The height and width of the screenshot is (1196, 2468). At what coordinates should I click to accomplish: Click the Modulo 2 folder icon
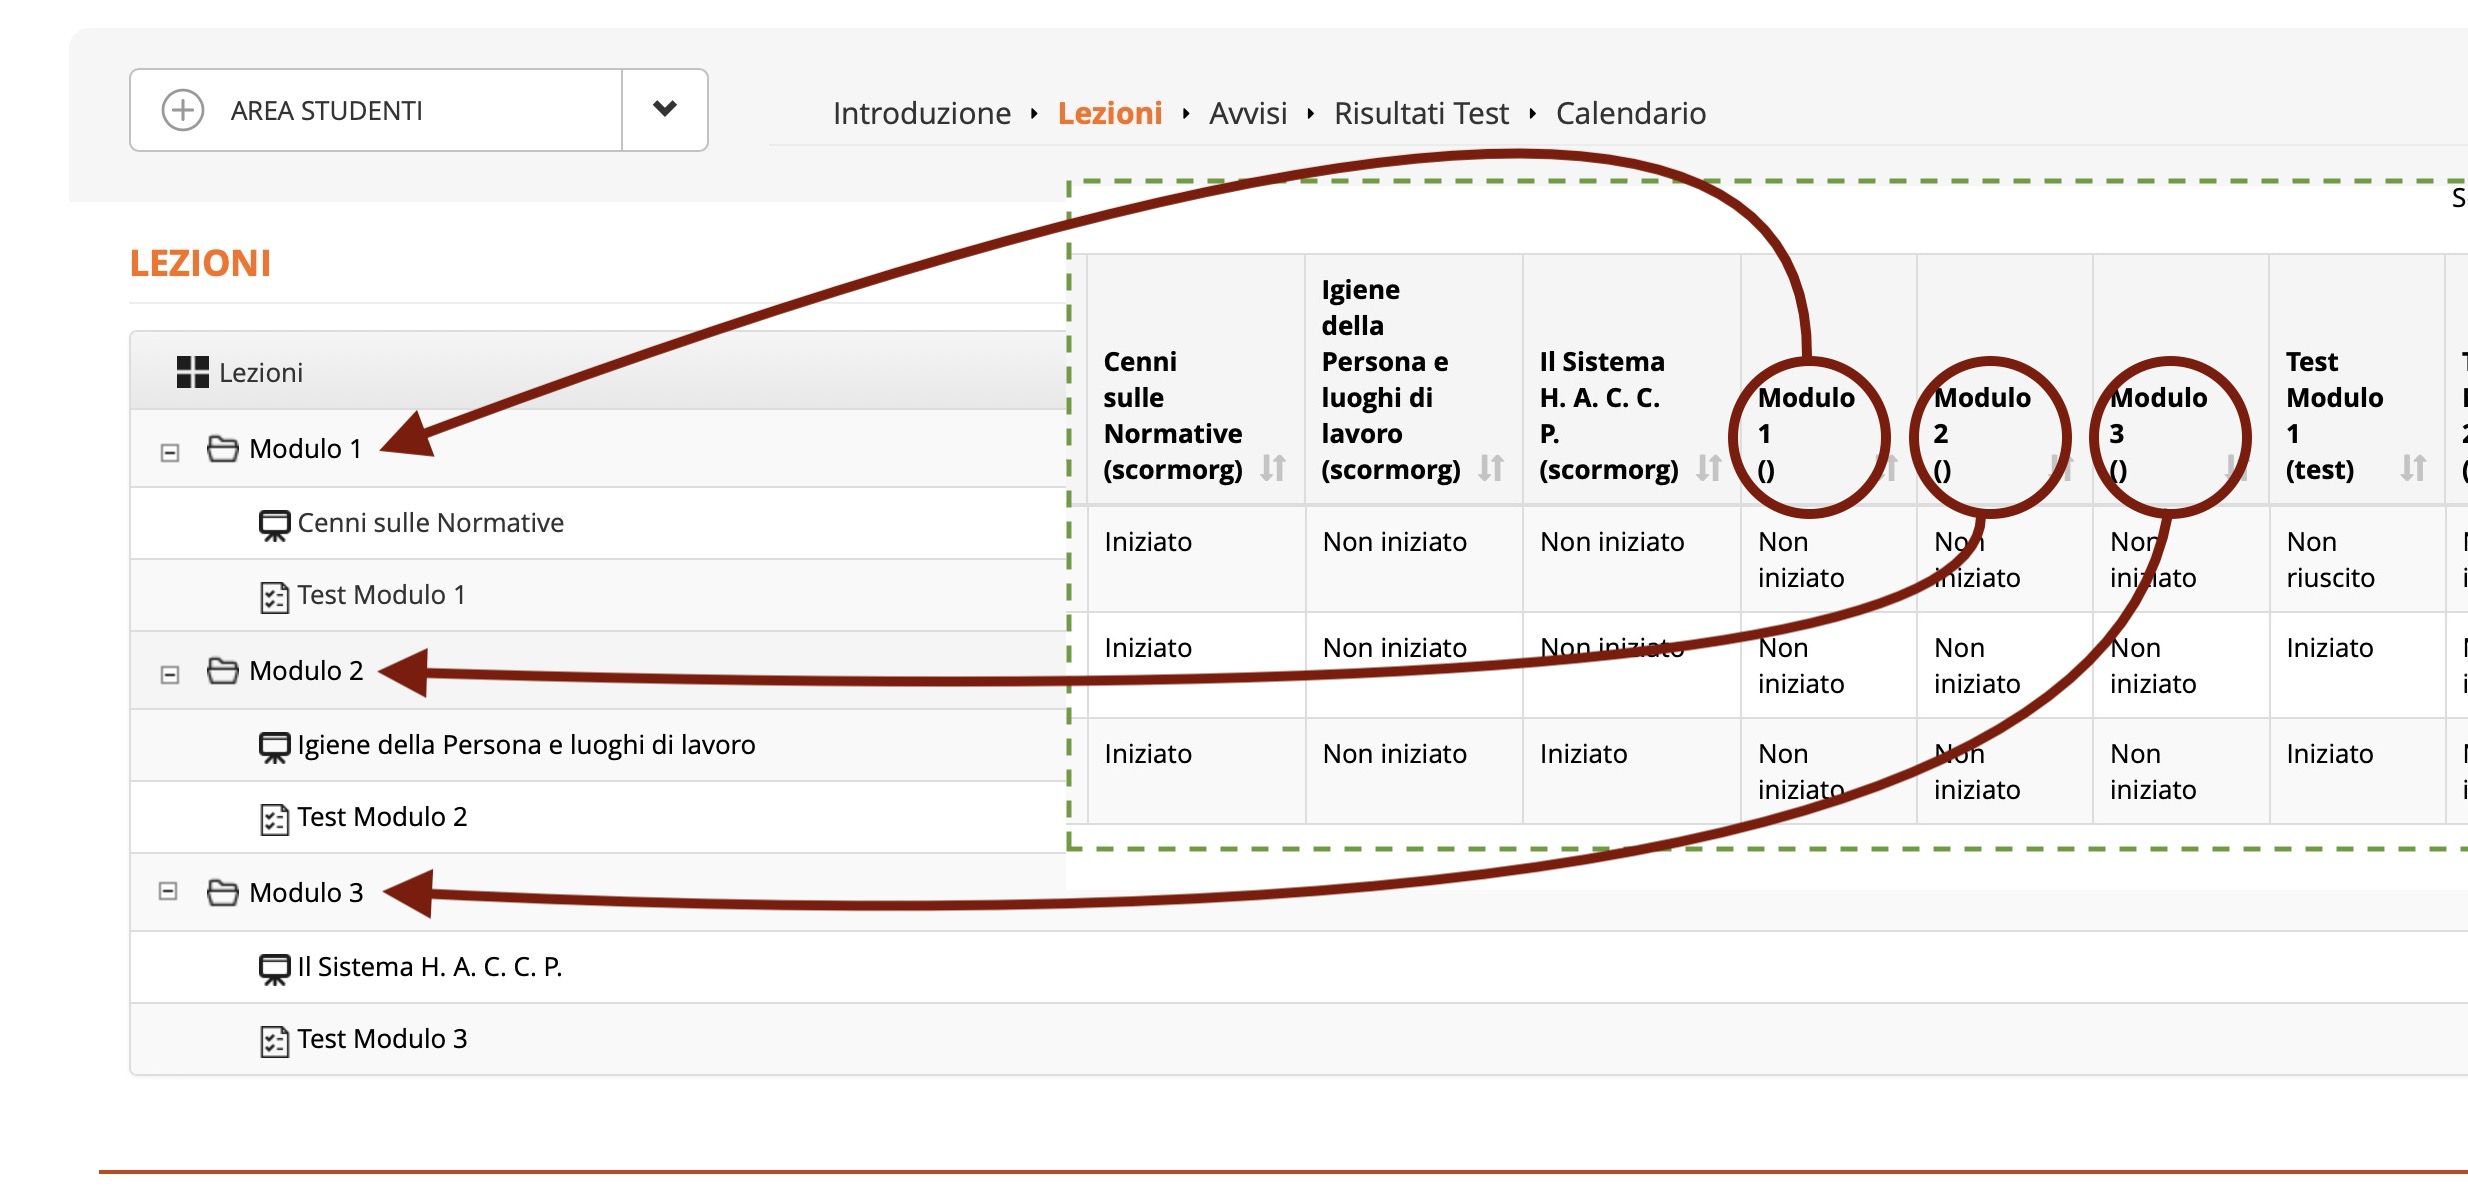click(x=222, y=670)
